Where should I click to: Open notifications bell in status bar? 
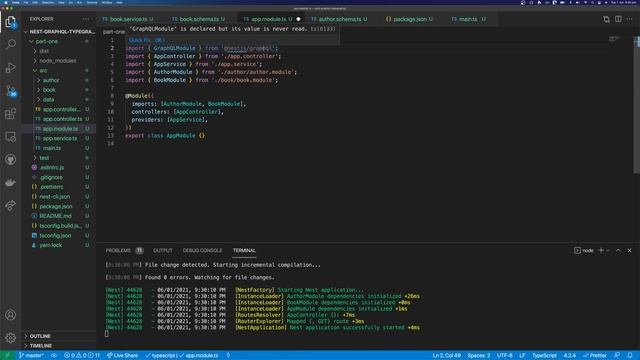tap(630, 356)
